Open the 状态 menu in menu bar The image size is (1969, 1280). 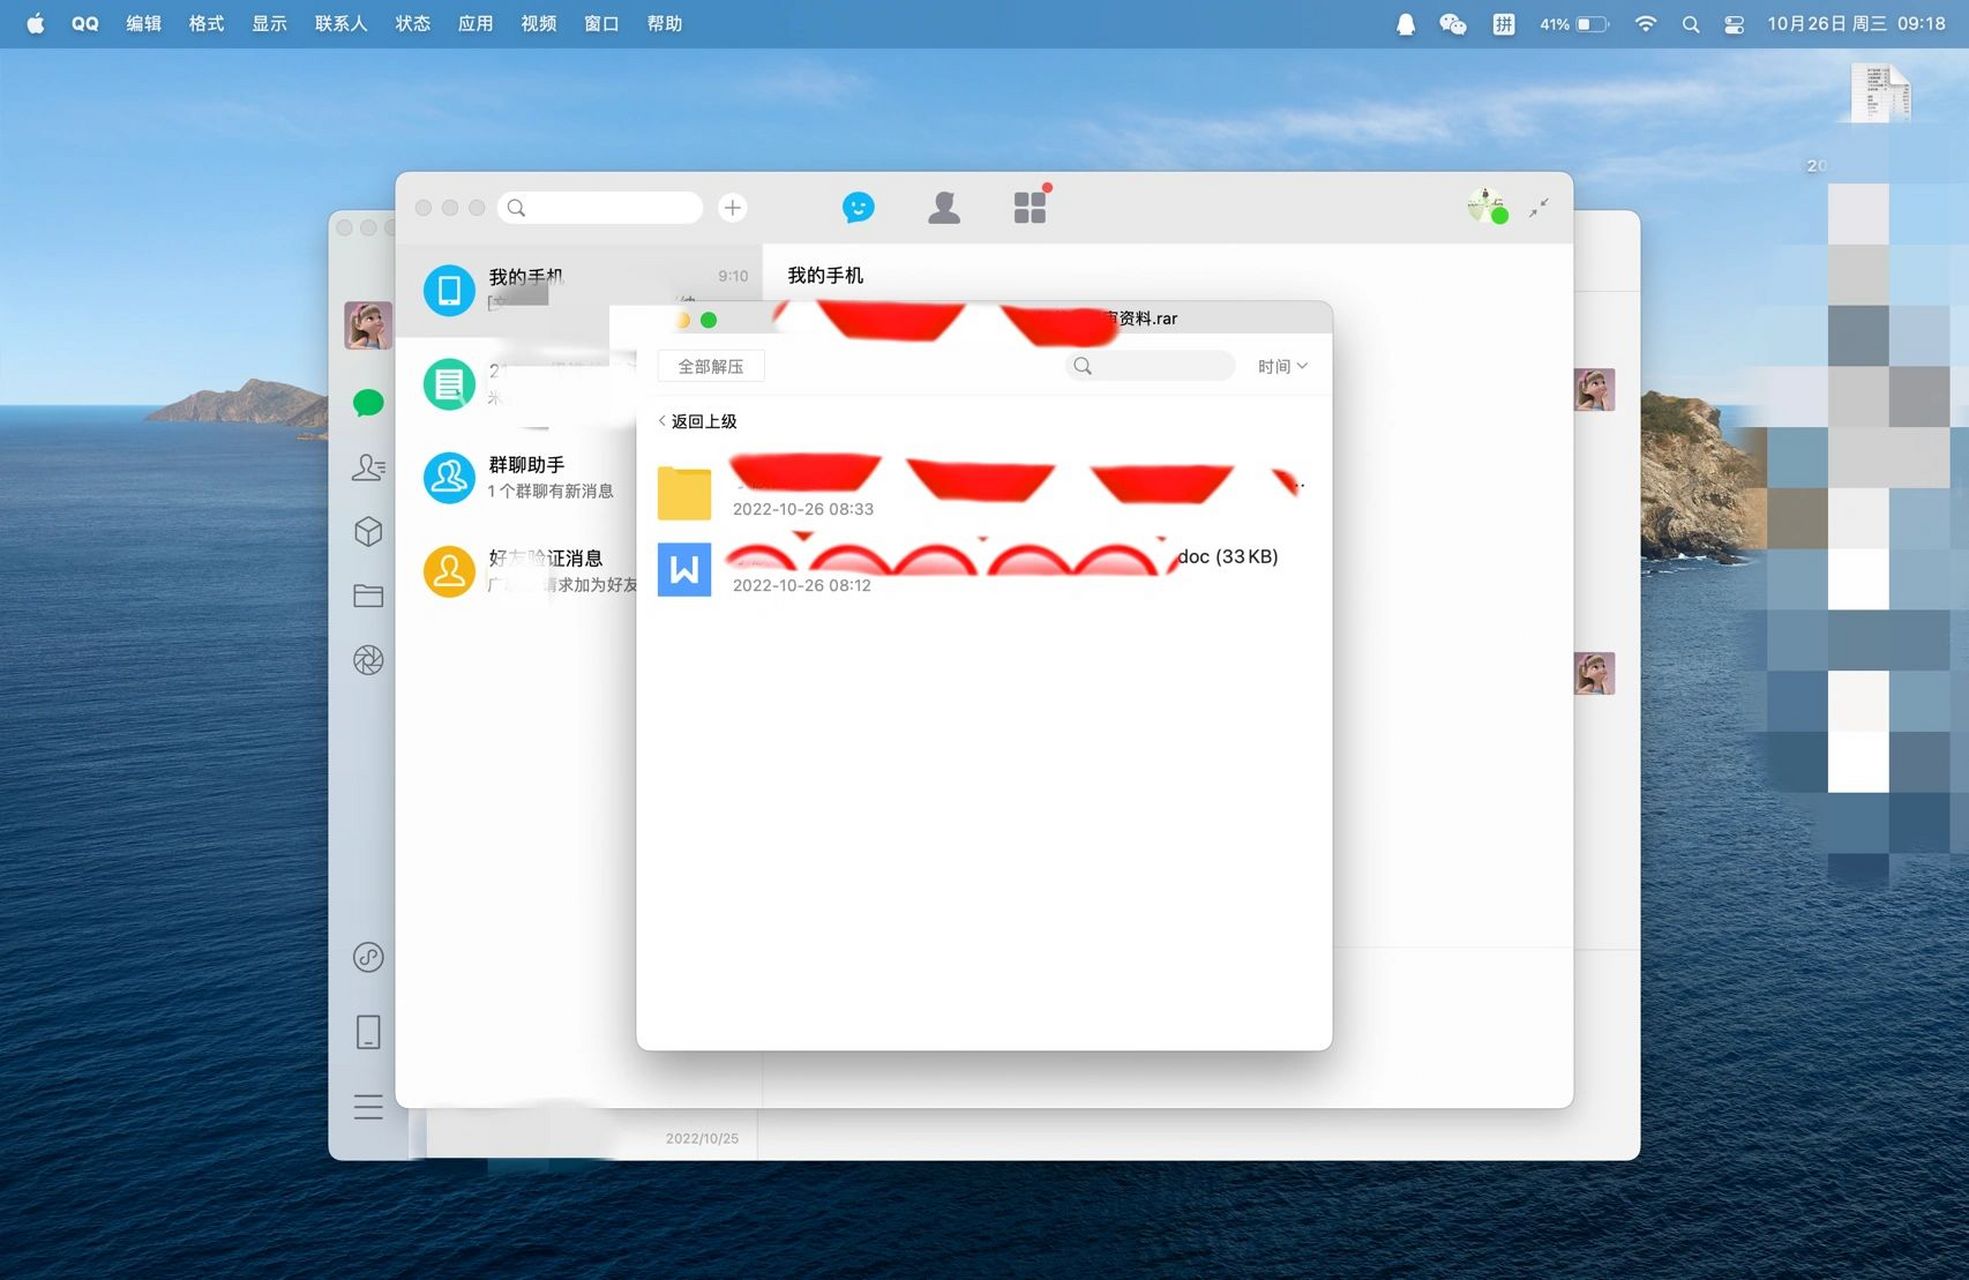pyautogui.click(x=412, y=23)
